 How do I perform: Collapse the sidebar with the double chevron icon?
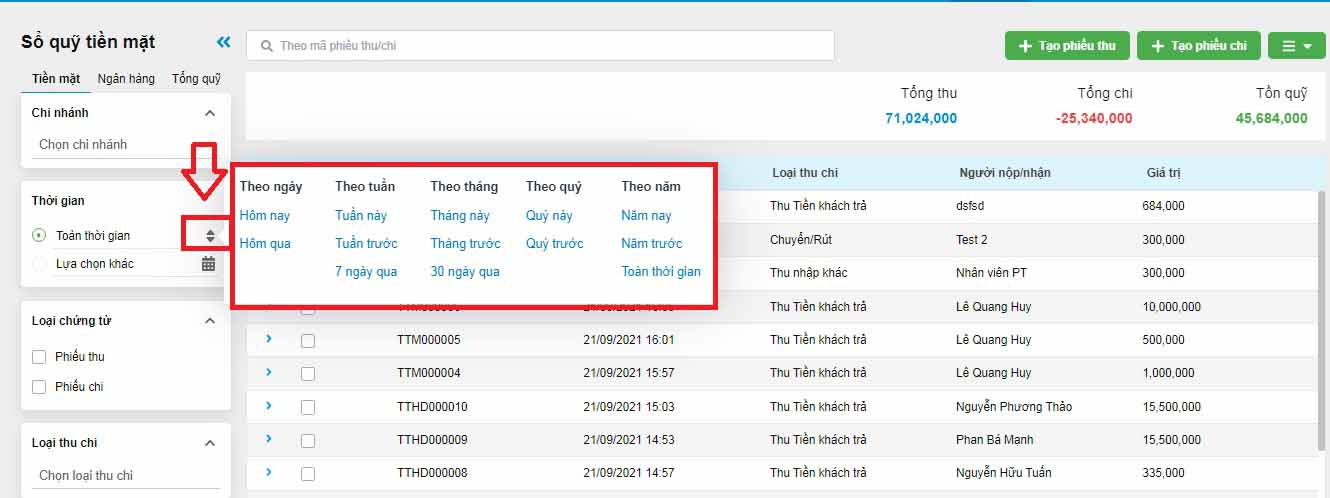[223, 42]
